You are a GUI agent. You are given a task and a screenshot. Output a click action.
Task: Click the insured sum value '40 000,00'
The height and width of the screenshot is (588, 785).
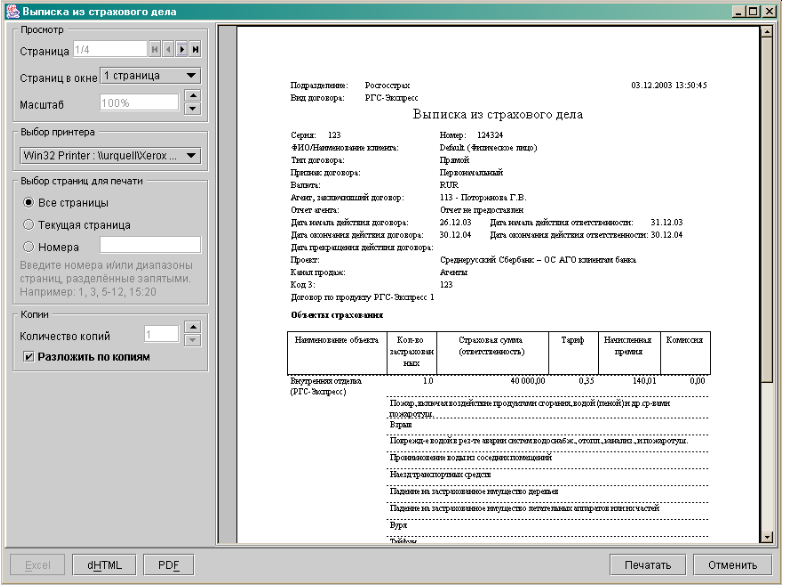(528, 381)
